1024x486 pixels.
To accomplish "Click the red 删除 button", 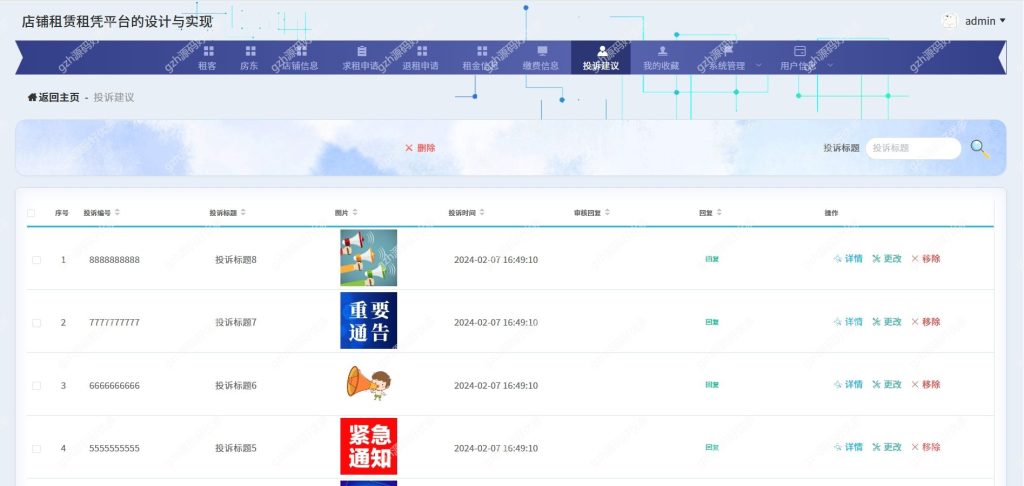I will tap(420, 148).
